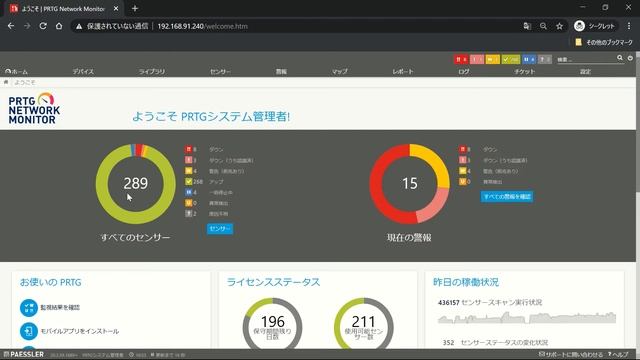This screenshot has width=640, height=360.
Task: Click the blue センサー button
Action: pyautogui.click(x=220, y=229)
